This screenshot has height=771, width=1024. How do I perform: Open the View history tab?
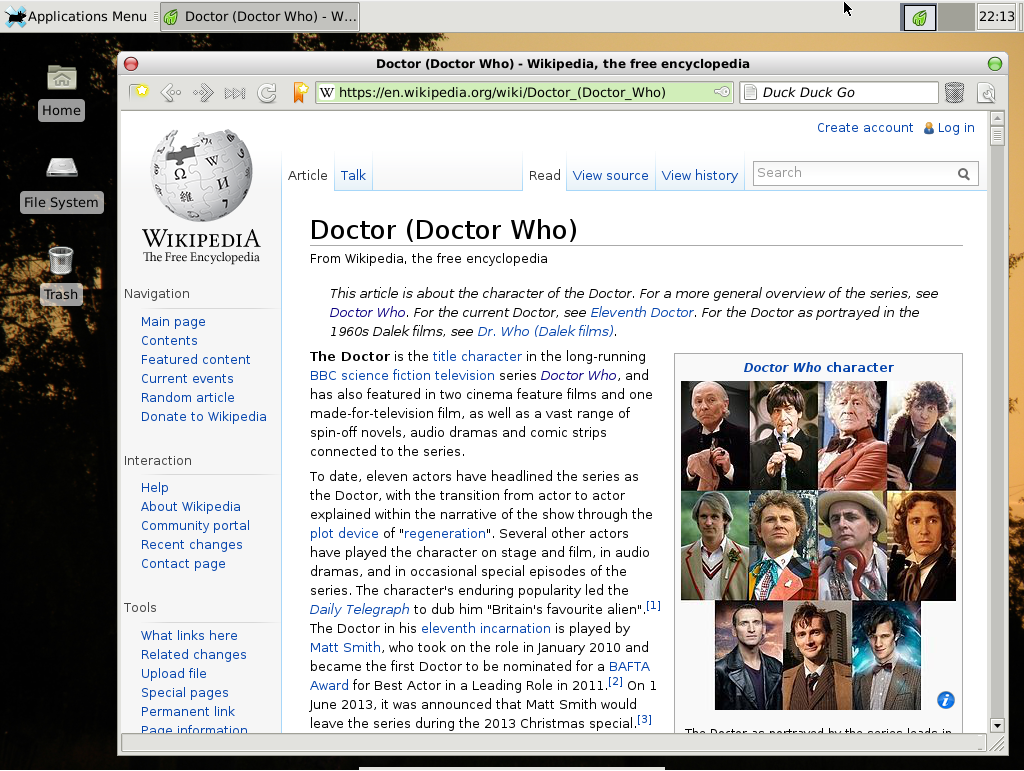pos(699,175)
